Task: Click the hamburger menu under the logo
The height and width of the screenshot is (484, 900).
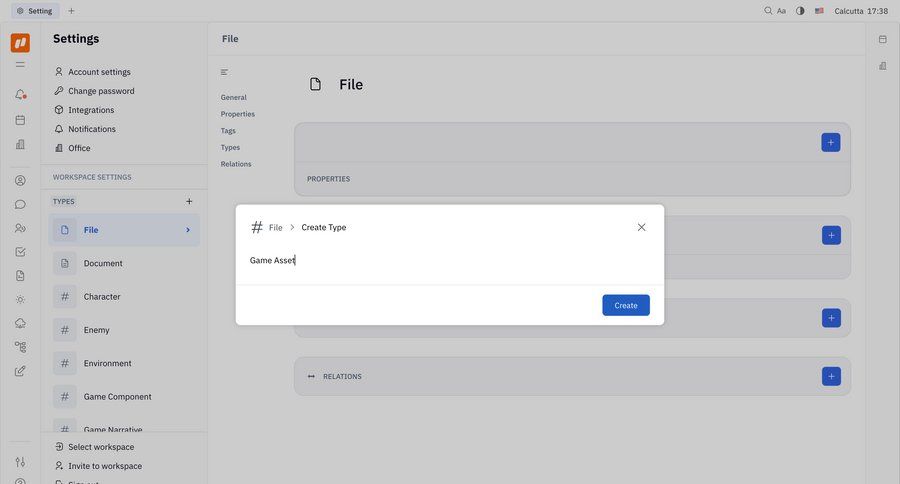Action: point(20,64)
